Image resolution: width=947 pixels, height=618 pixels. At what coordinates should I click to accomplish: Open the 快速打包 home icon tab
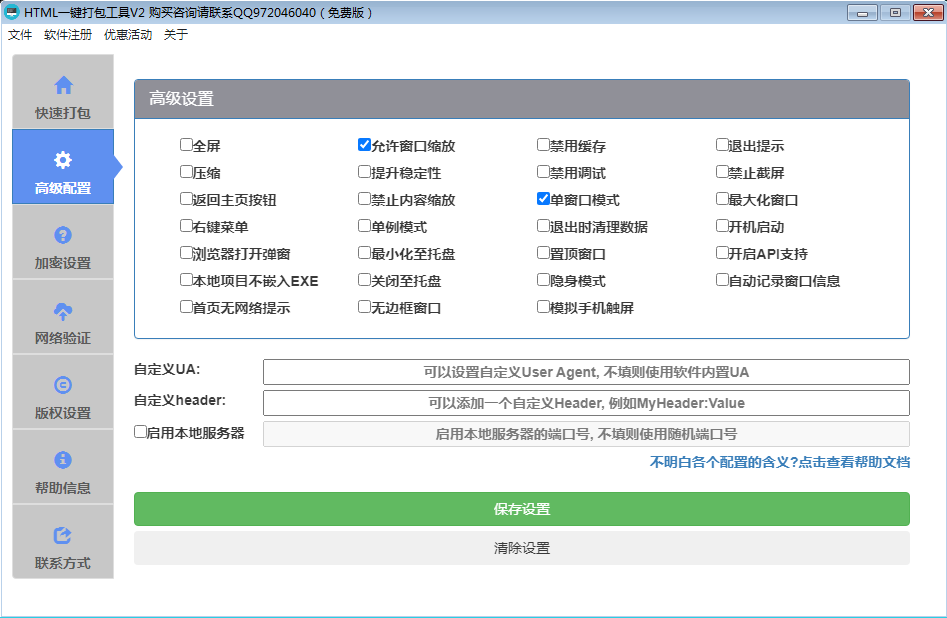[63, 86]
